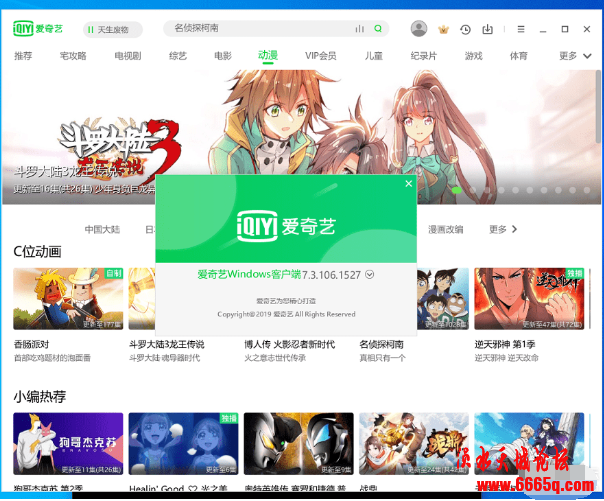Expand version details arrow next to 7.3.106.1527
604x501 pixels.
click(369, 275)
